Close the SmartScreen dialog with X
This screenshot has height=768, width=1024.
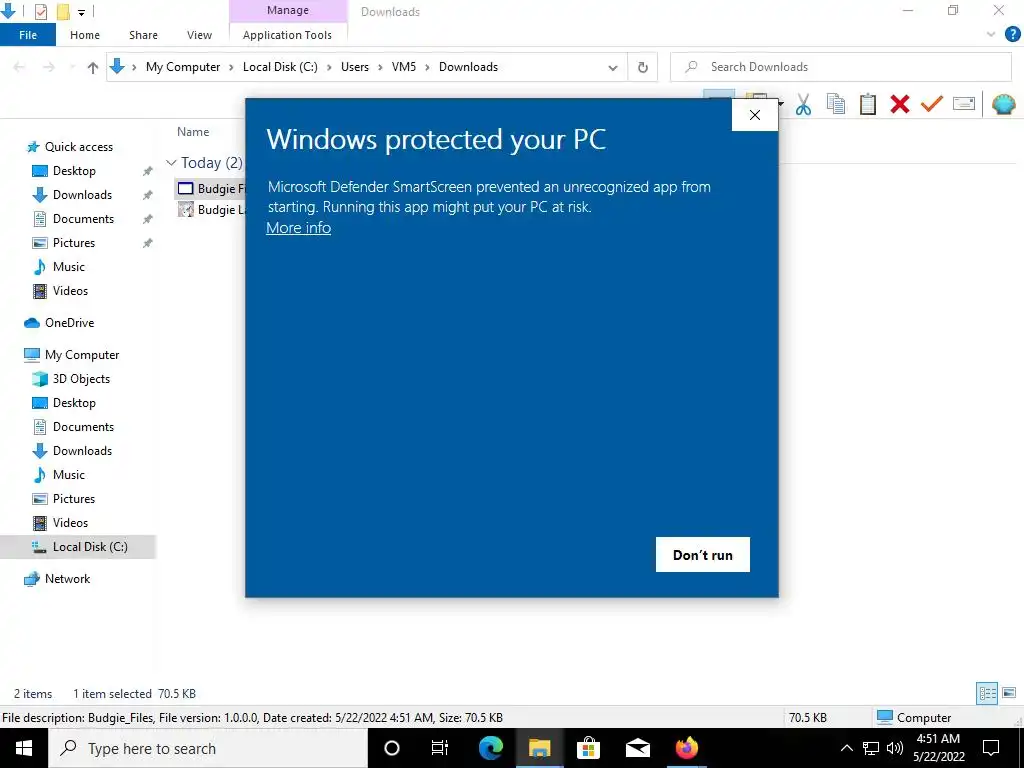(x=754, y=115)
